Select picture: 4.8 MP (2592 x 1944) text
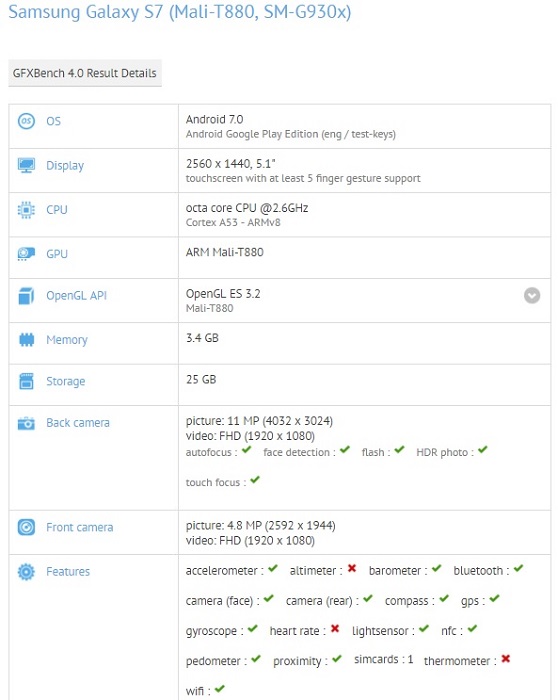The height and width of the screenshot is (700, 558). (x=261, y=525)
